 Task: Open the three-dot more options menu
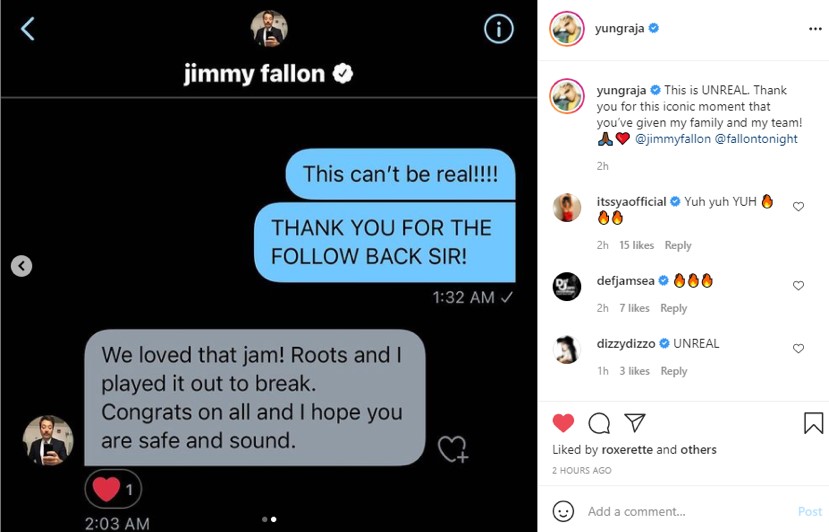(x=815, y=29)
